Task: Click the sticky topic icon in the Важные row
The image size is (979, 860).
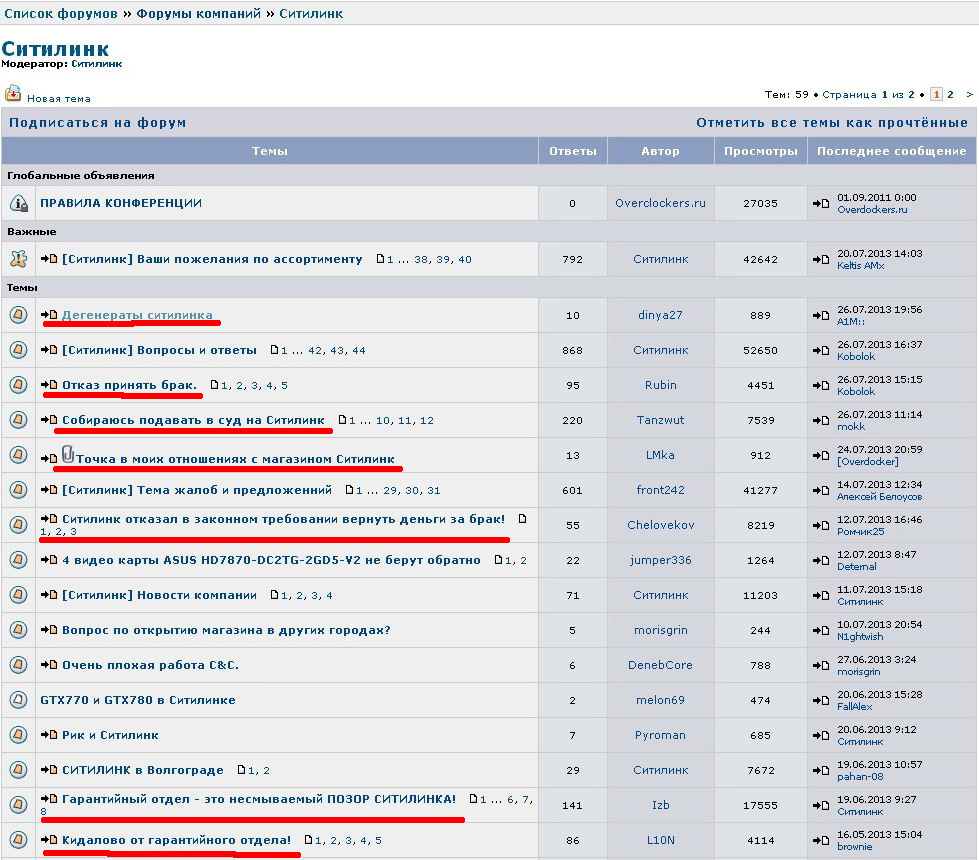Action: click(x=19, y=259)
